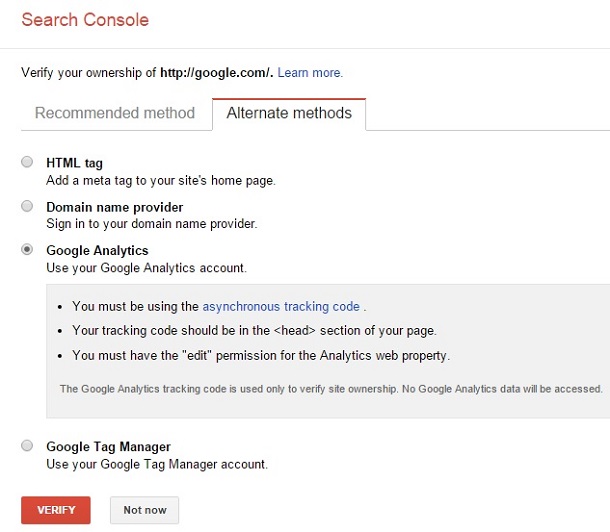Click 'Use your Google Tag Manager account' text
610x532 pixels.
pos(157,464)
